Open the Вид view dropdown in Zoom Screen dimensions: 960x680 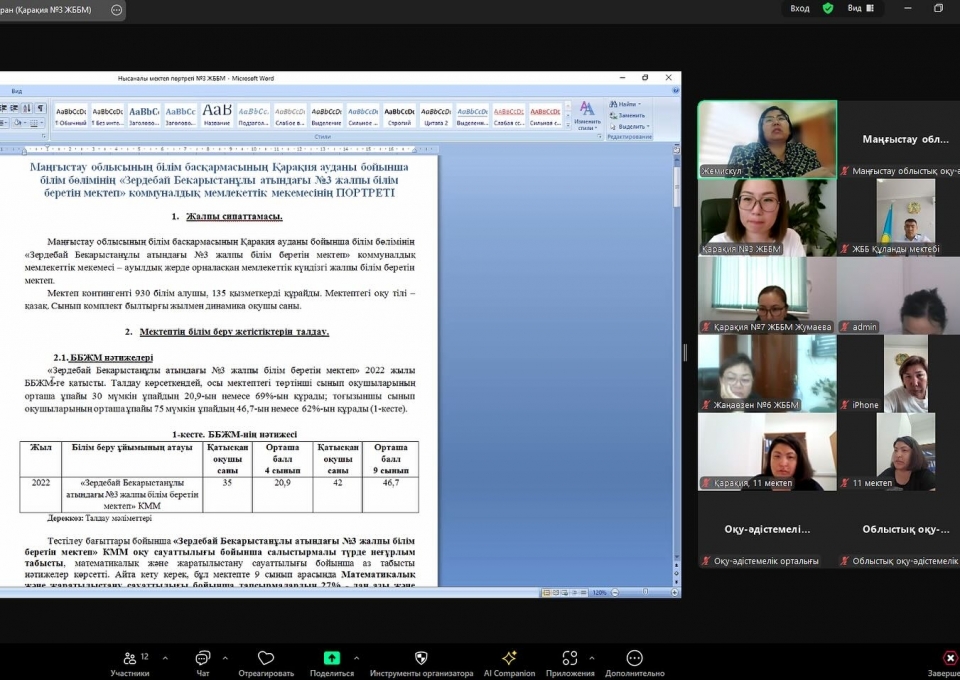861,9
